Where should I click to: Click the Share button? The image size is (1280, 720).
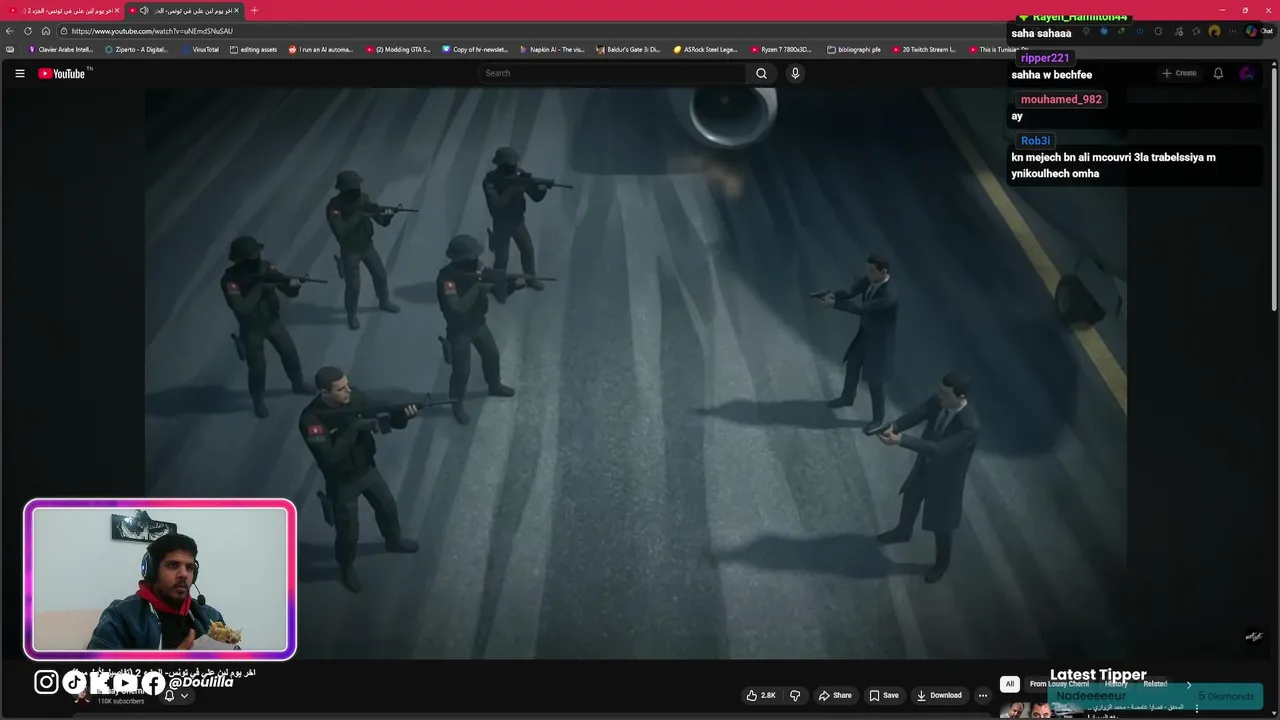pos(835,695)
